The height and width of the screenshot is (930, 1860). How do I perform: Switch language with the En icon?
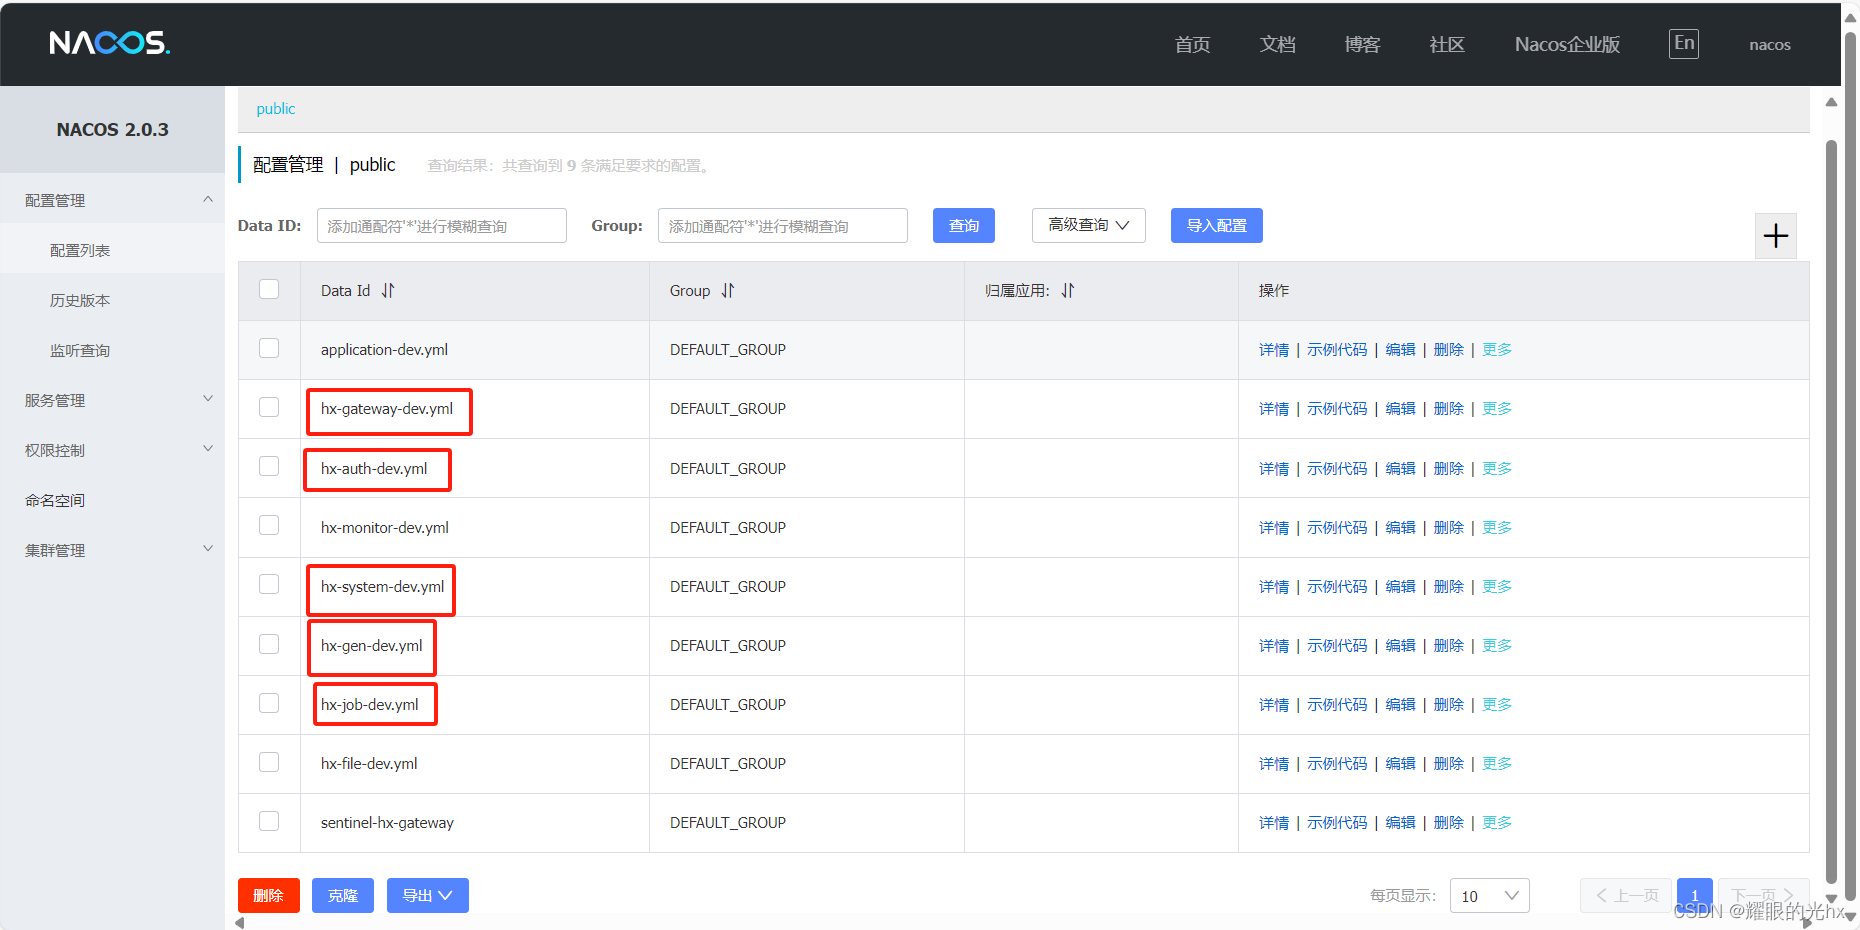pos(1684,43)
